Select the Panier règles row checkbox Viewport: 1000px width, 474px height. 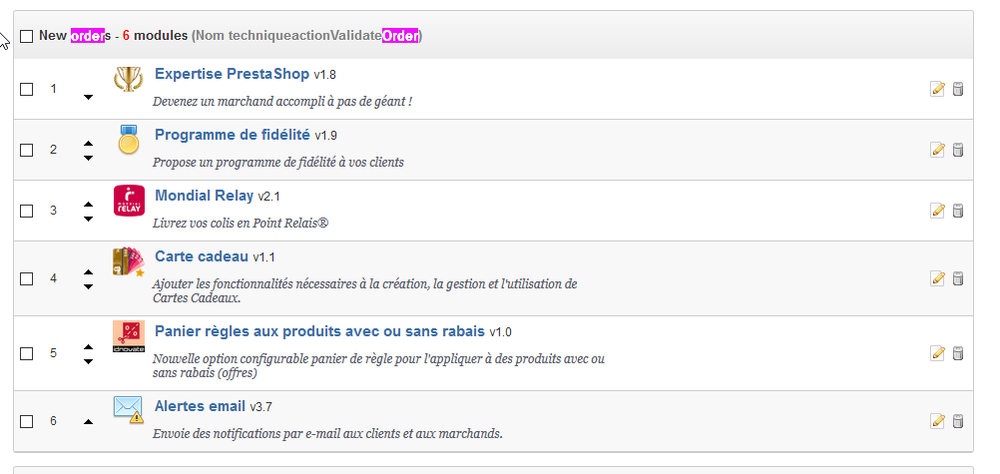point(26,353)
